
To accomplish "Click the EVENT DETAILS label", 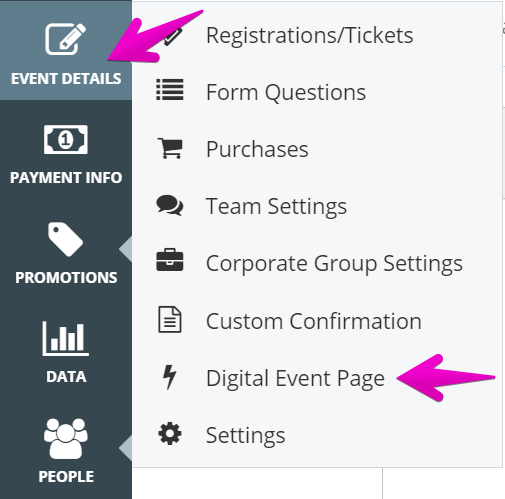I will click(66, 79).
